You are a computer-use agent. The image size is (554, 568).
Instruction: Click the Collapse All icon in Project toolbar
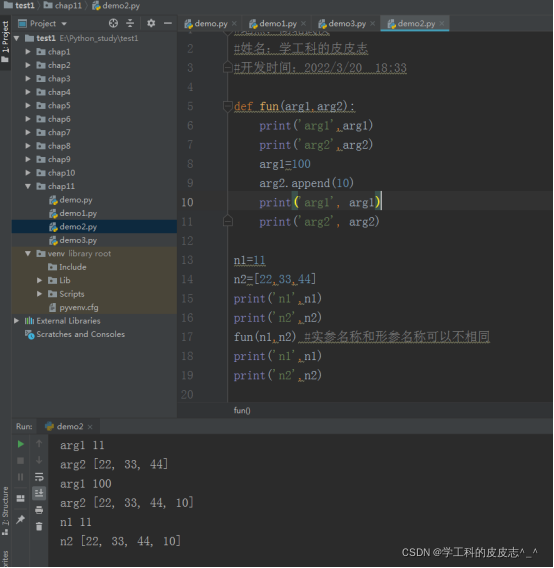pos(130,24)
